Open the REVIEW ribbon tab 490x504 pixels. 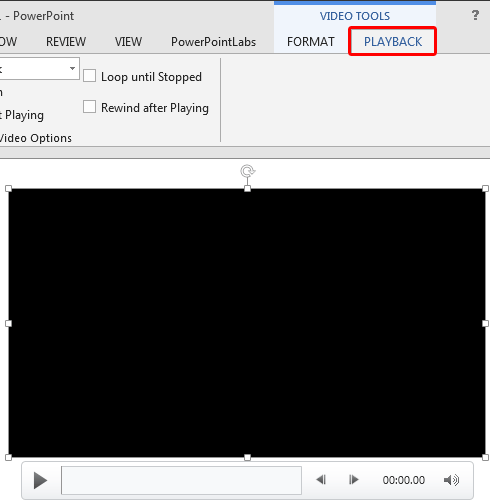coord(66,42)
